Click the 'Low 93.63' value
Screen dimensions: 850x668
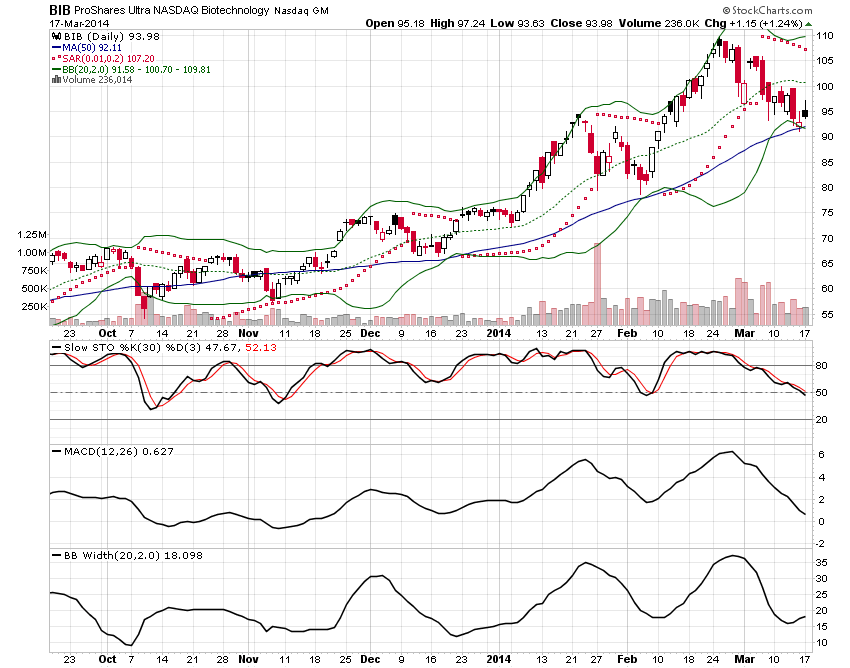click(517, 23)
